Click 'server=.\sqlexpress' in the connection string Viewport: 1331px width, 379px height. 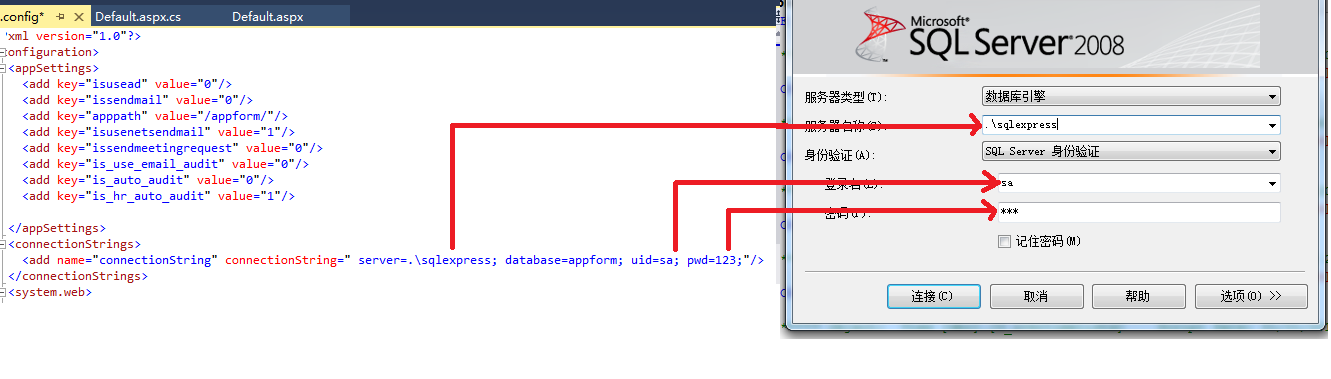(428, 260)
